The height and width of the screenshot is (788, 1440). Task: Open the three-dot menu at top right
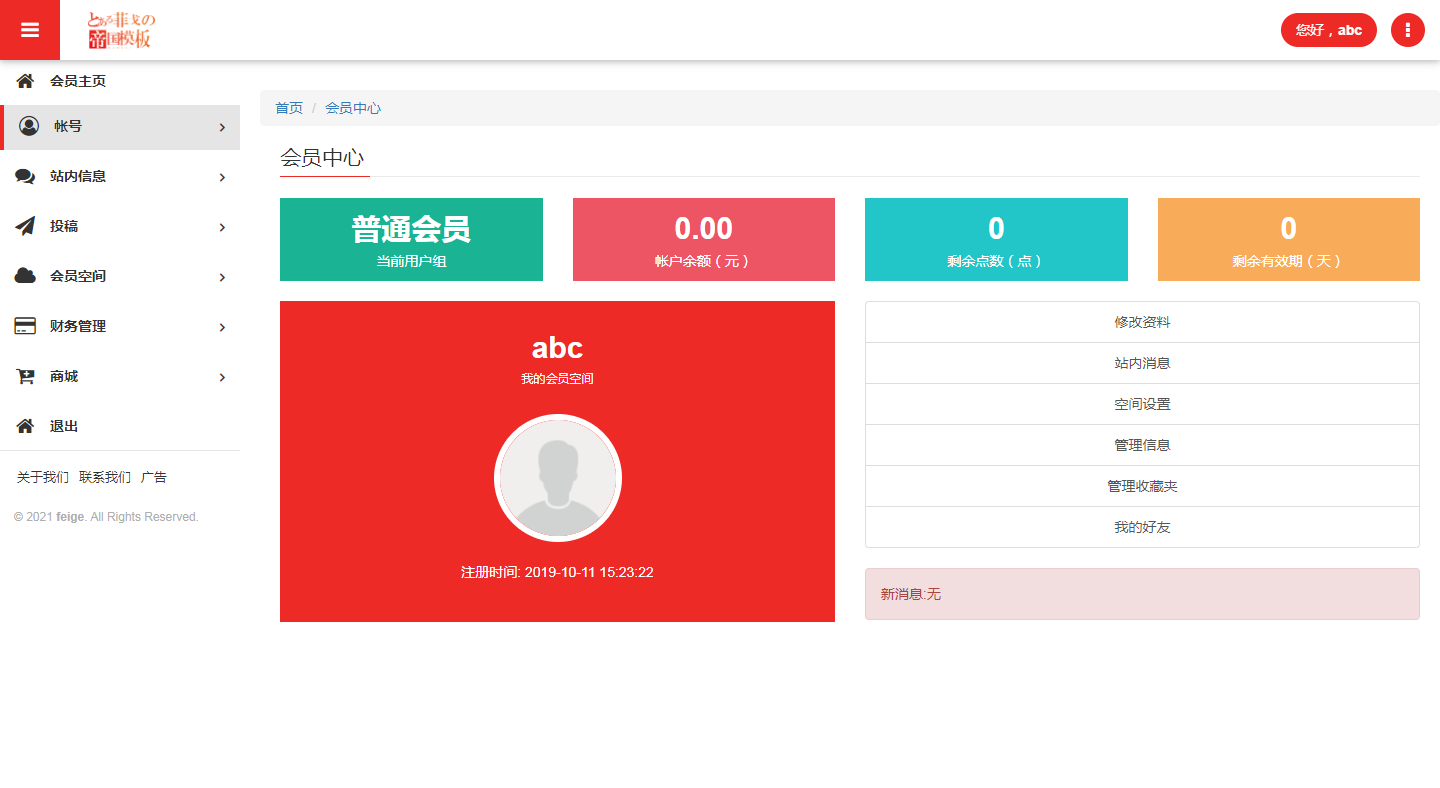1407,29
